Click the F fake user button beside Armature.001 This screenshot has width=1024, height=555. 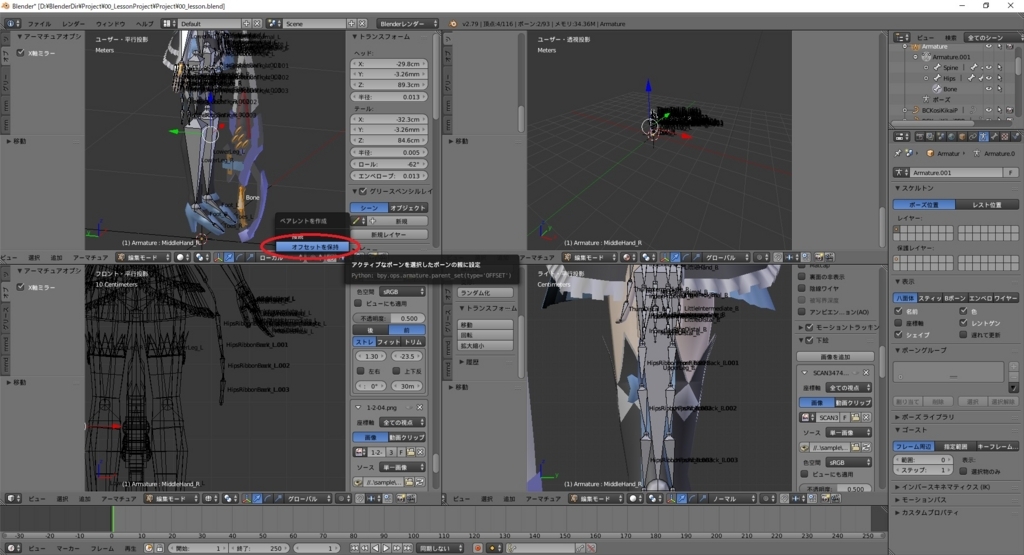[1011, 172]
